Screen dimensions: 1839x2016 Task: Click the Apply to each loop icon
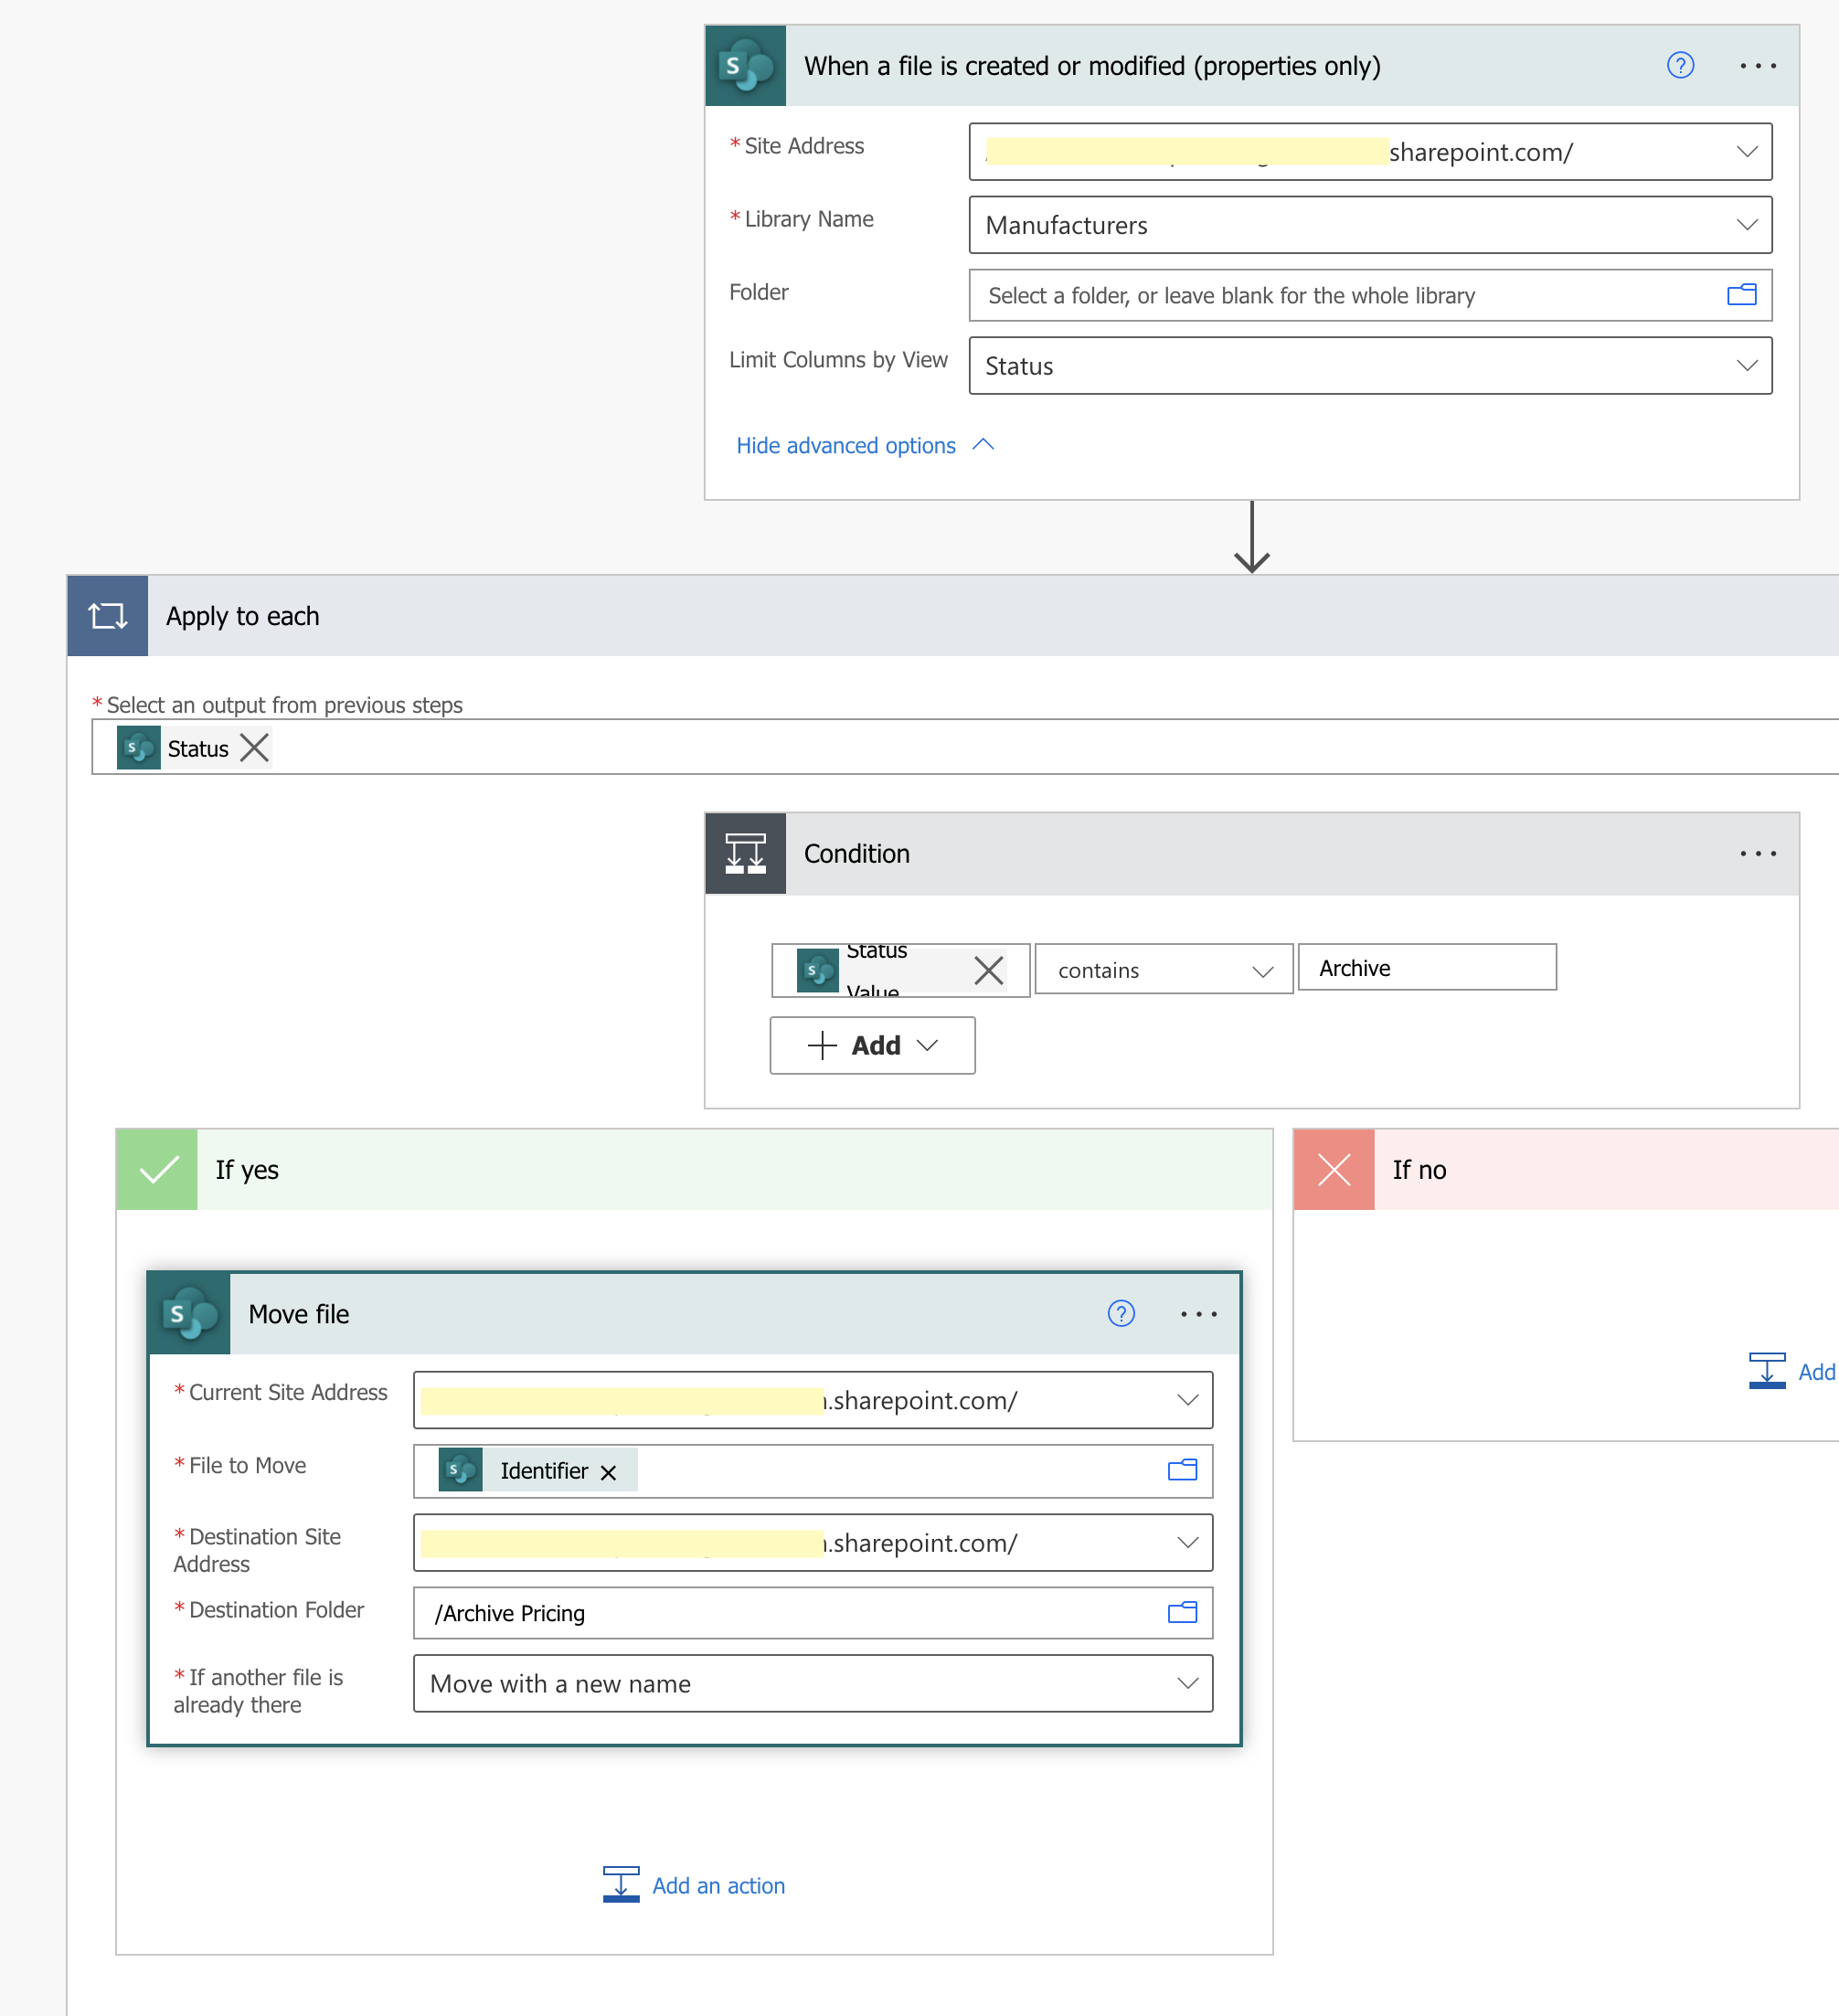[107, 615]
